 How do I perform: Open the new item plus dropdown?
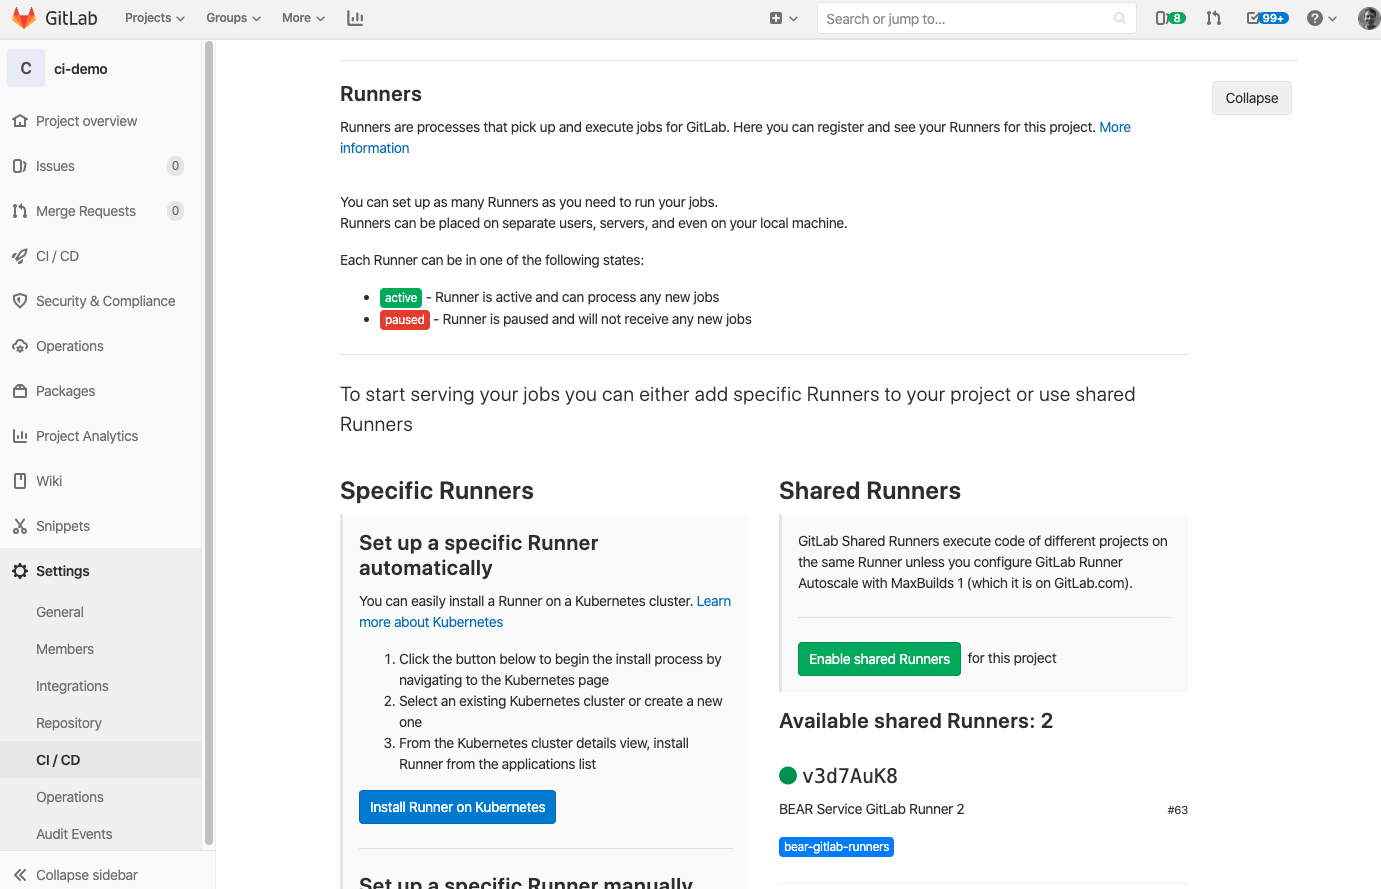coord(783,18)
